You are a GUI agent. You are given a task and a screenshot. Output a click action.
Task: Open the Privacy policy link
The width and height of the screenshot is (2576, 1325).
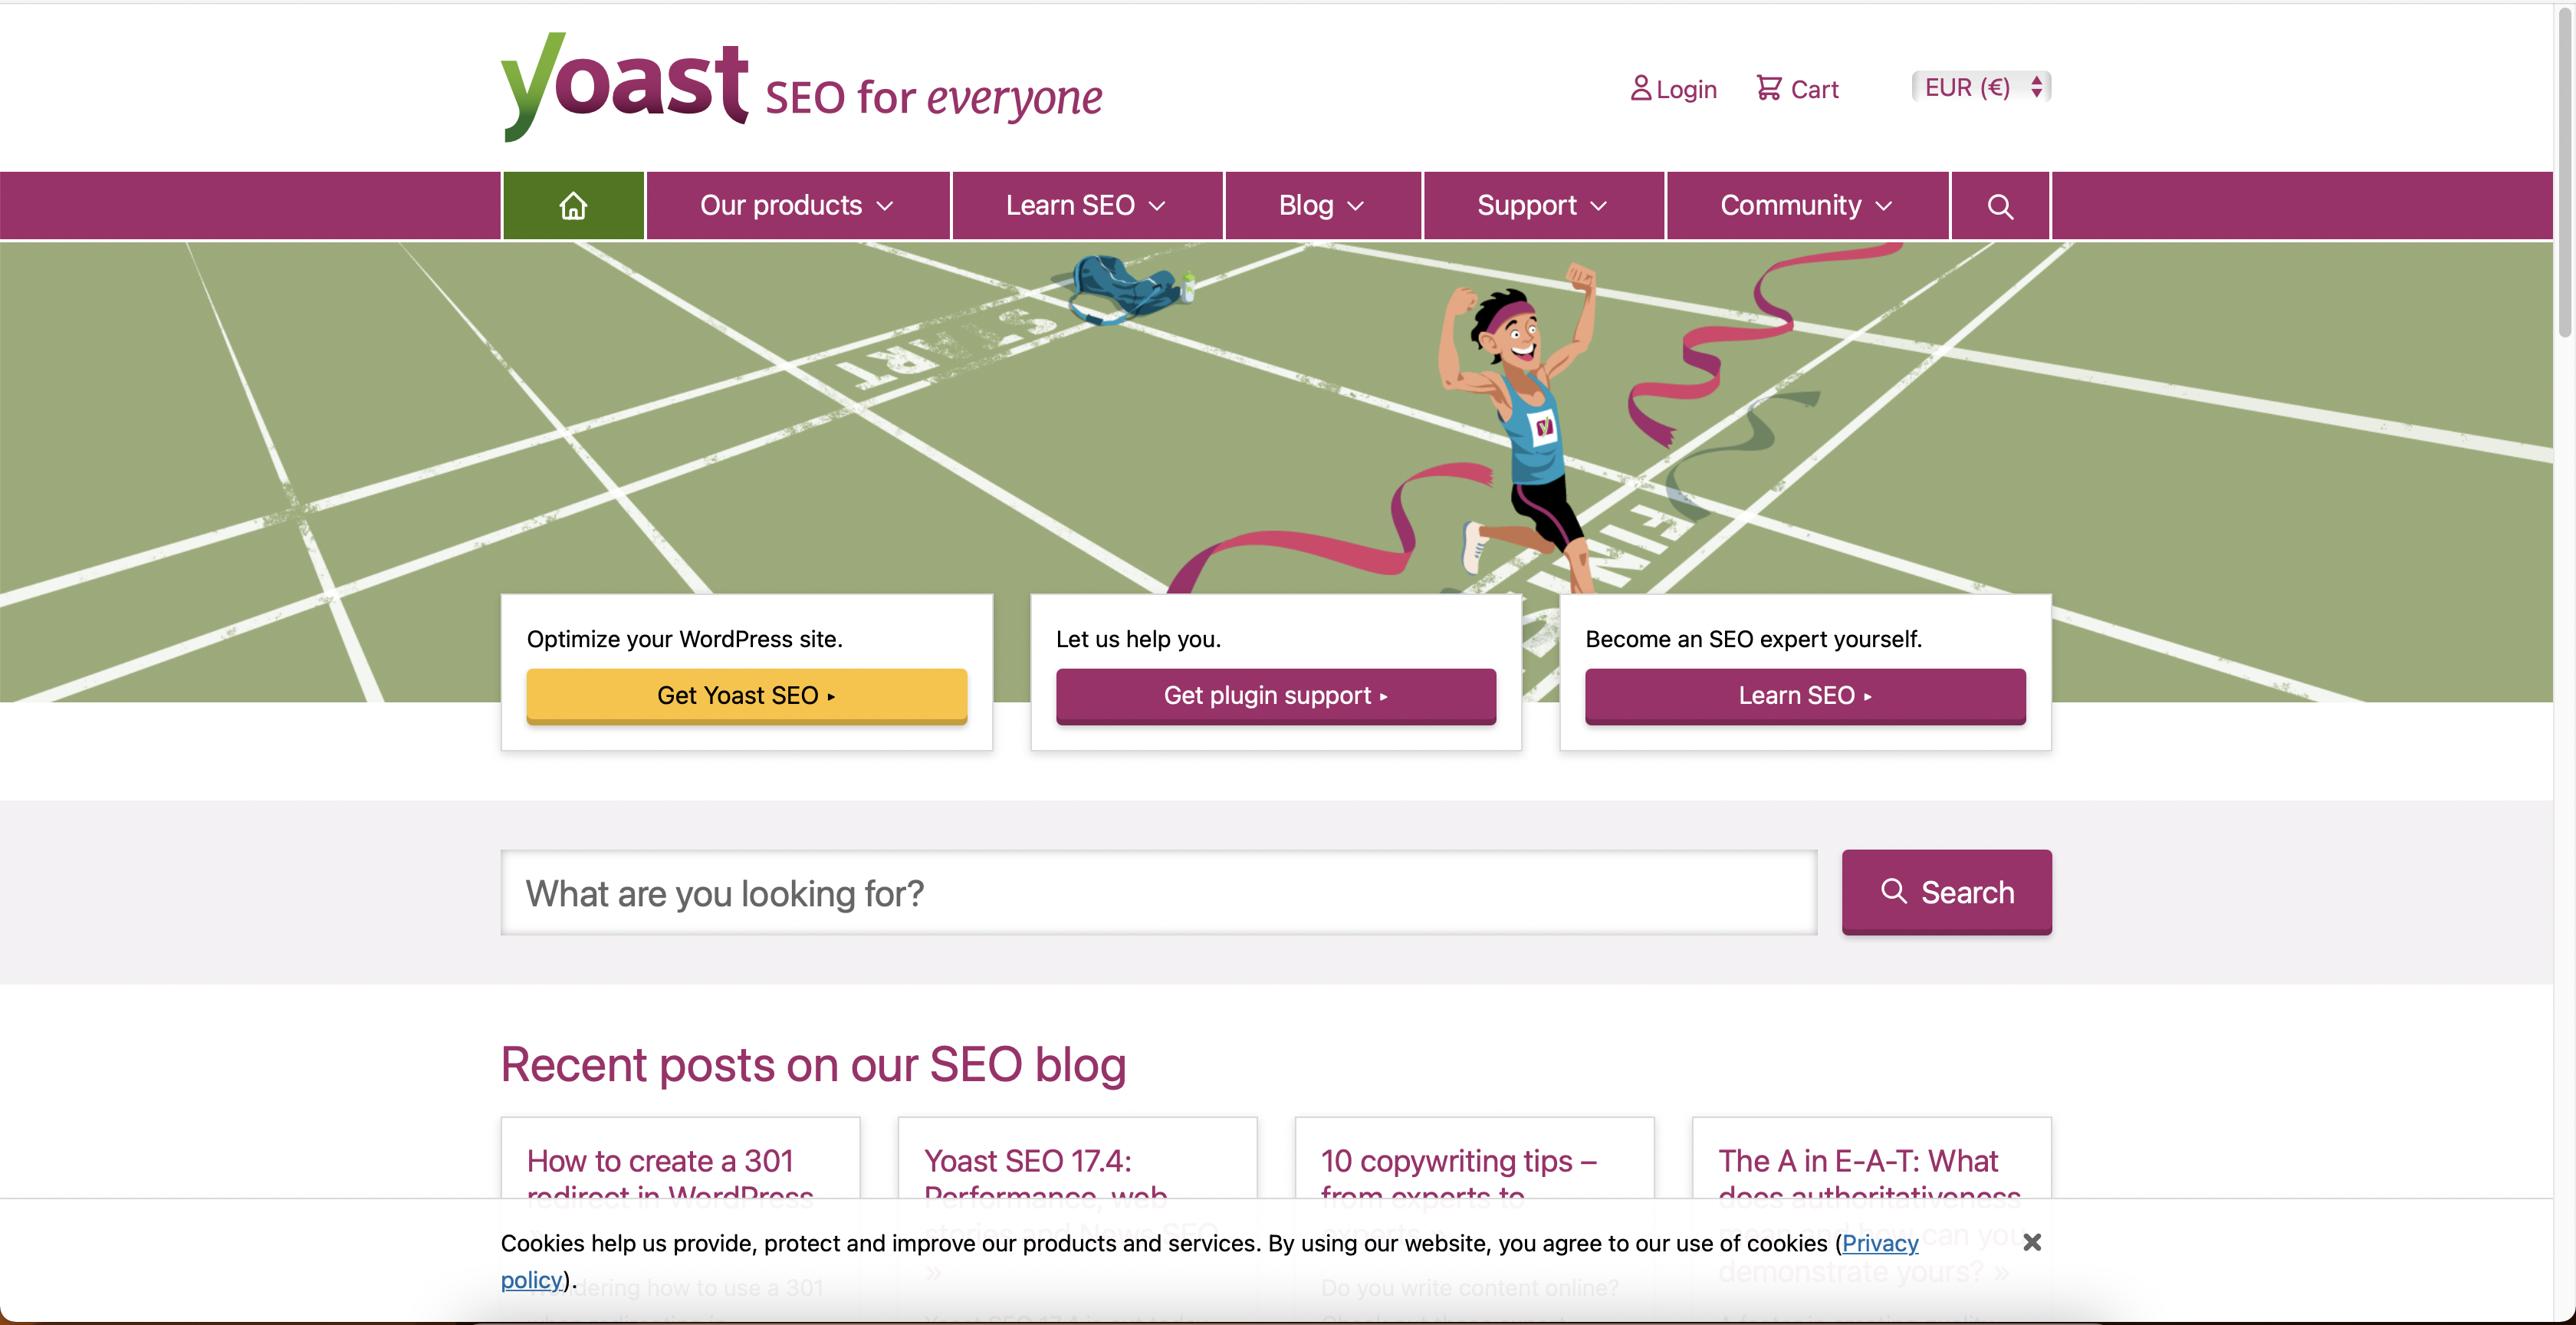(1880, 1243)
